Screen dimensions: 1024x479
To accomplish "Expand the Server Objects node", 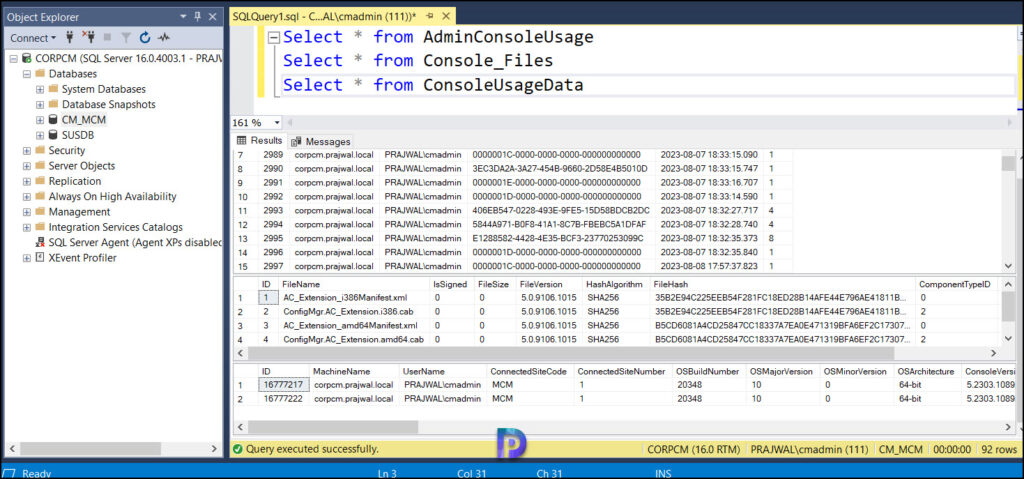I will tap(27, 166).
